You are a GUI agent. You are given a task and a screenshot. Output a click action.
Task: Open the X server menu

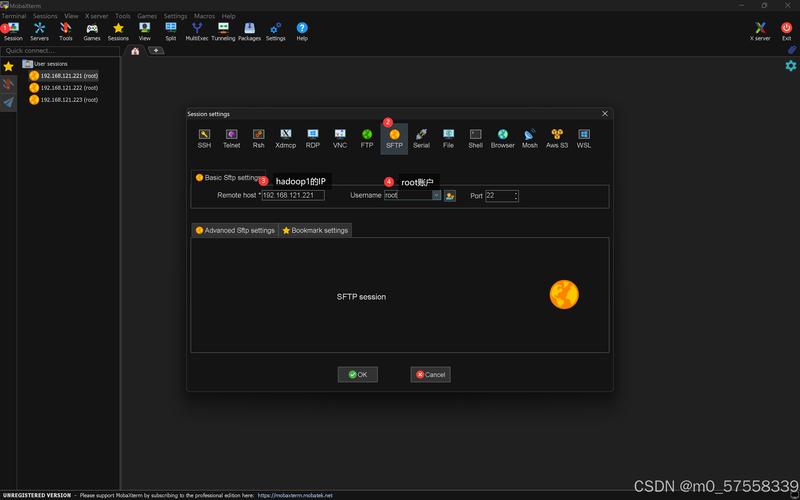(x=96, y=16)
